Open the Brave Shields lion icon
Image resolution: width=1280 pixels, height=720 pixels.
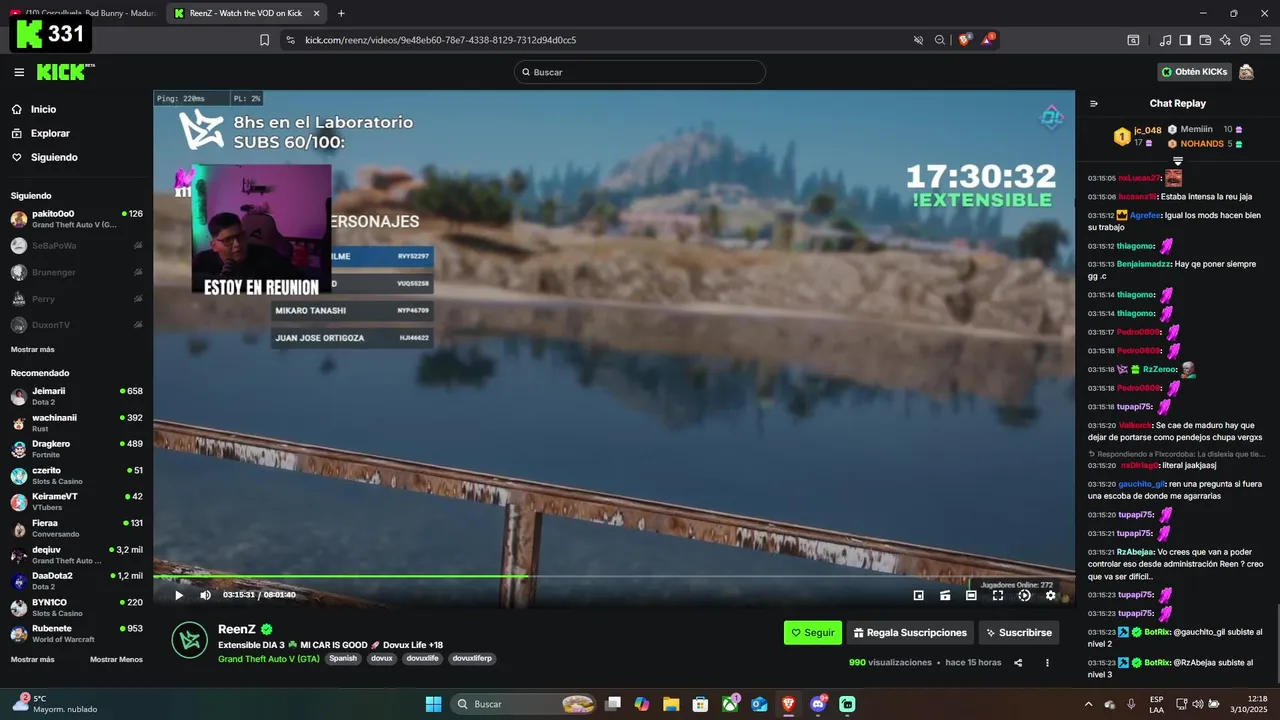coord(964,40)
